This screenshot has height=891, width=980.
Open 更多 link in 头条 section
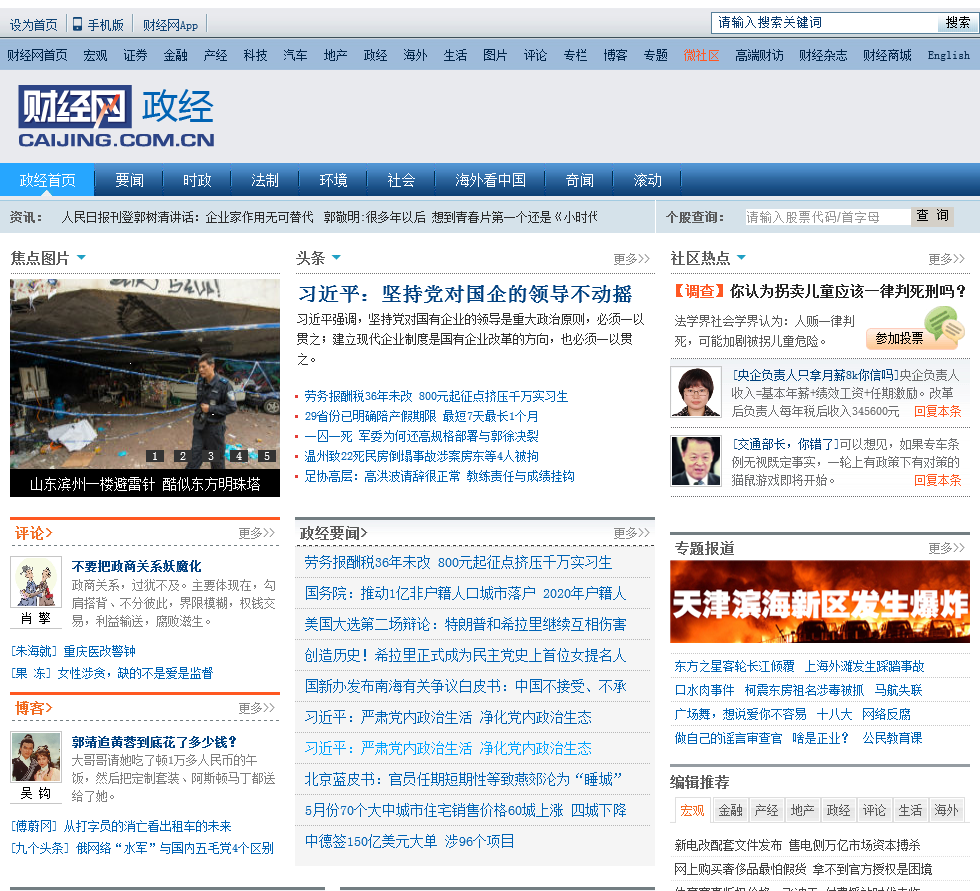tap(632, 259)
